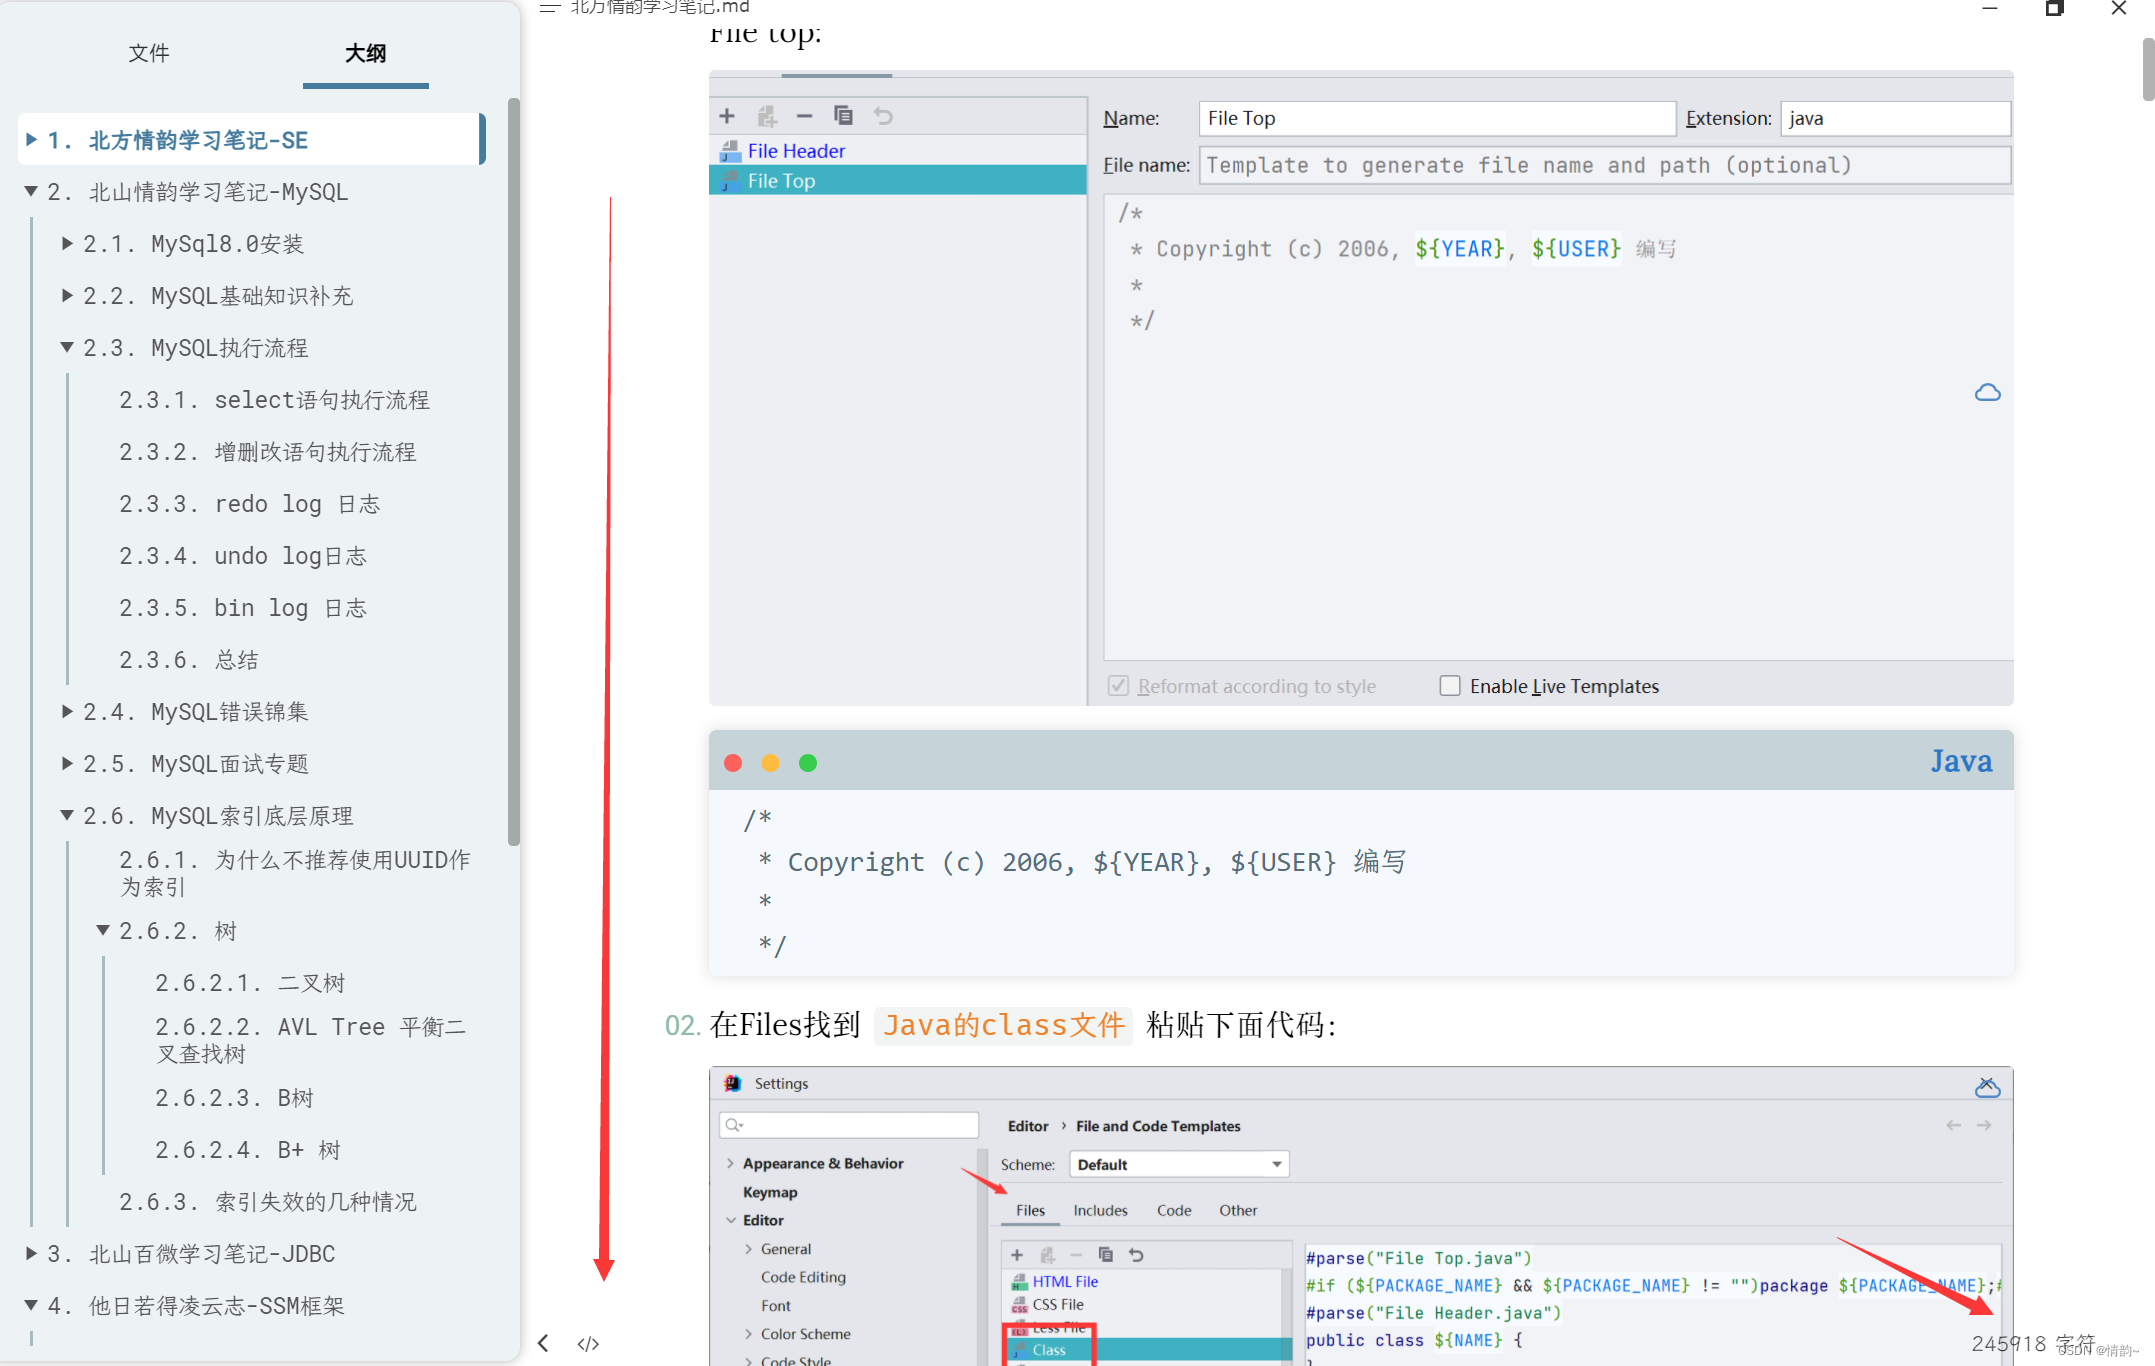Open the Scheme Default dropdown

pyautogui.click(x=1178, y=1164)
